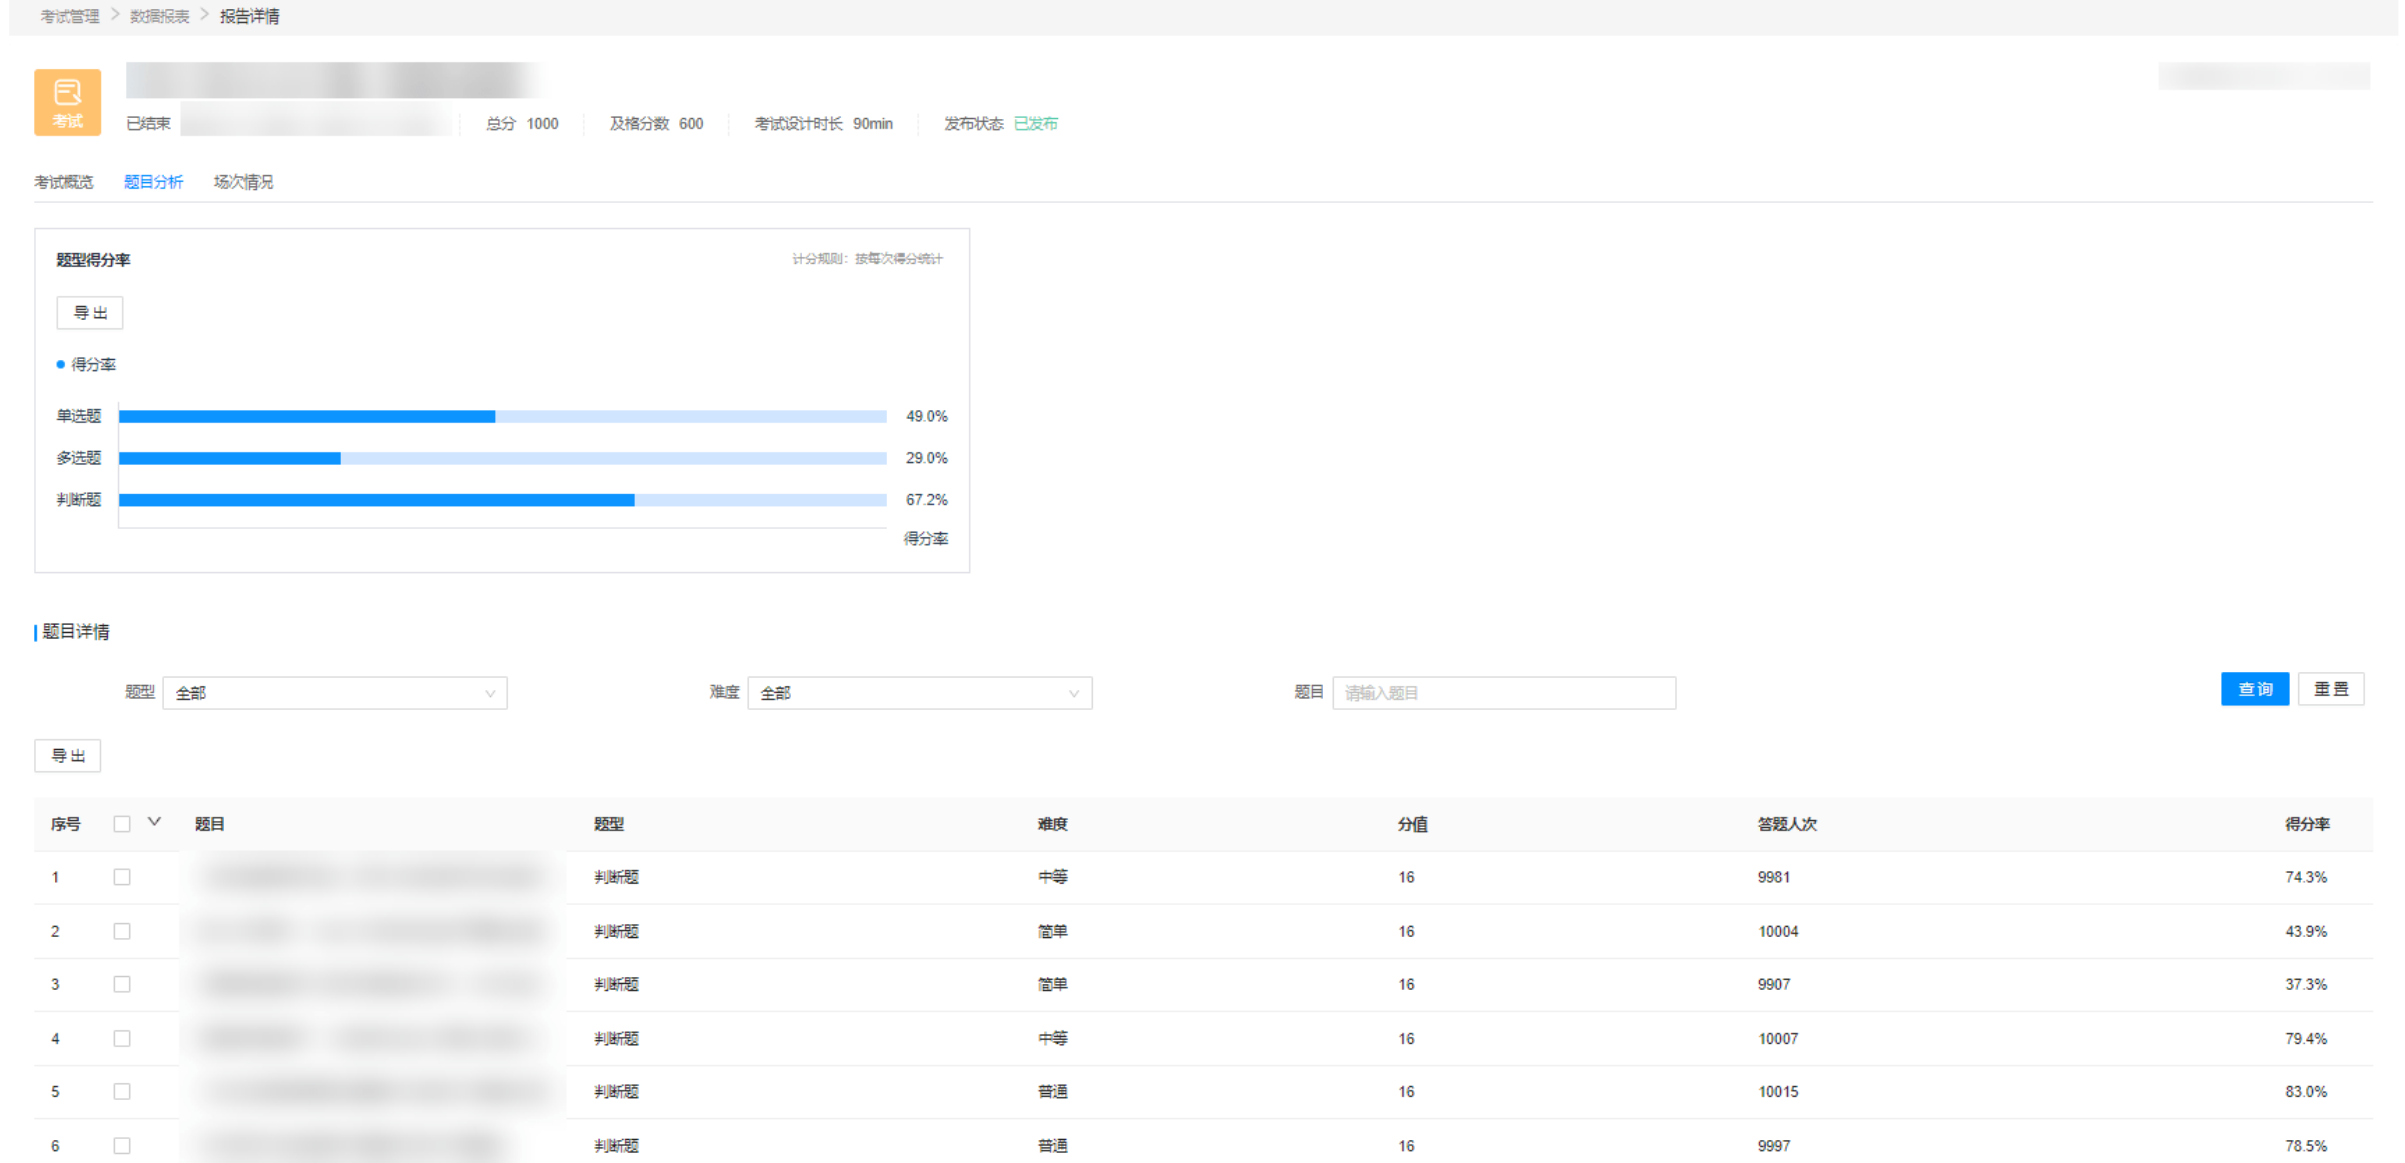The image size is (2405, 1163).
Task: Check the checkbox for row 1
Action: click(122, 877)
